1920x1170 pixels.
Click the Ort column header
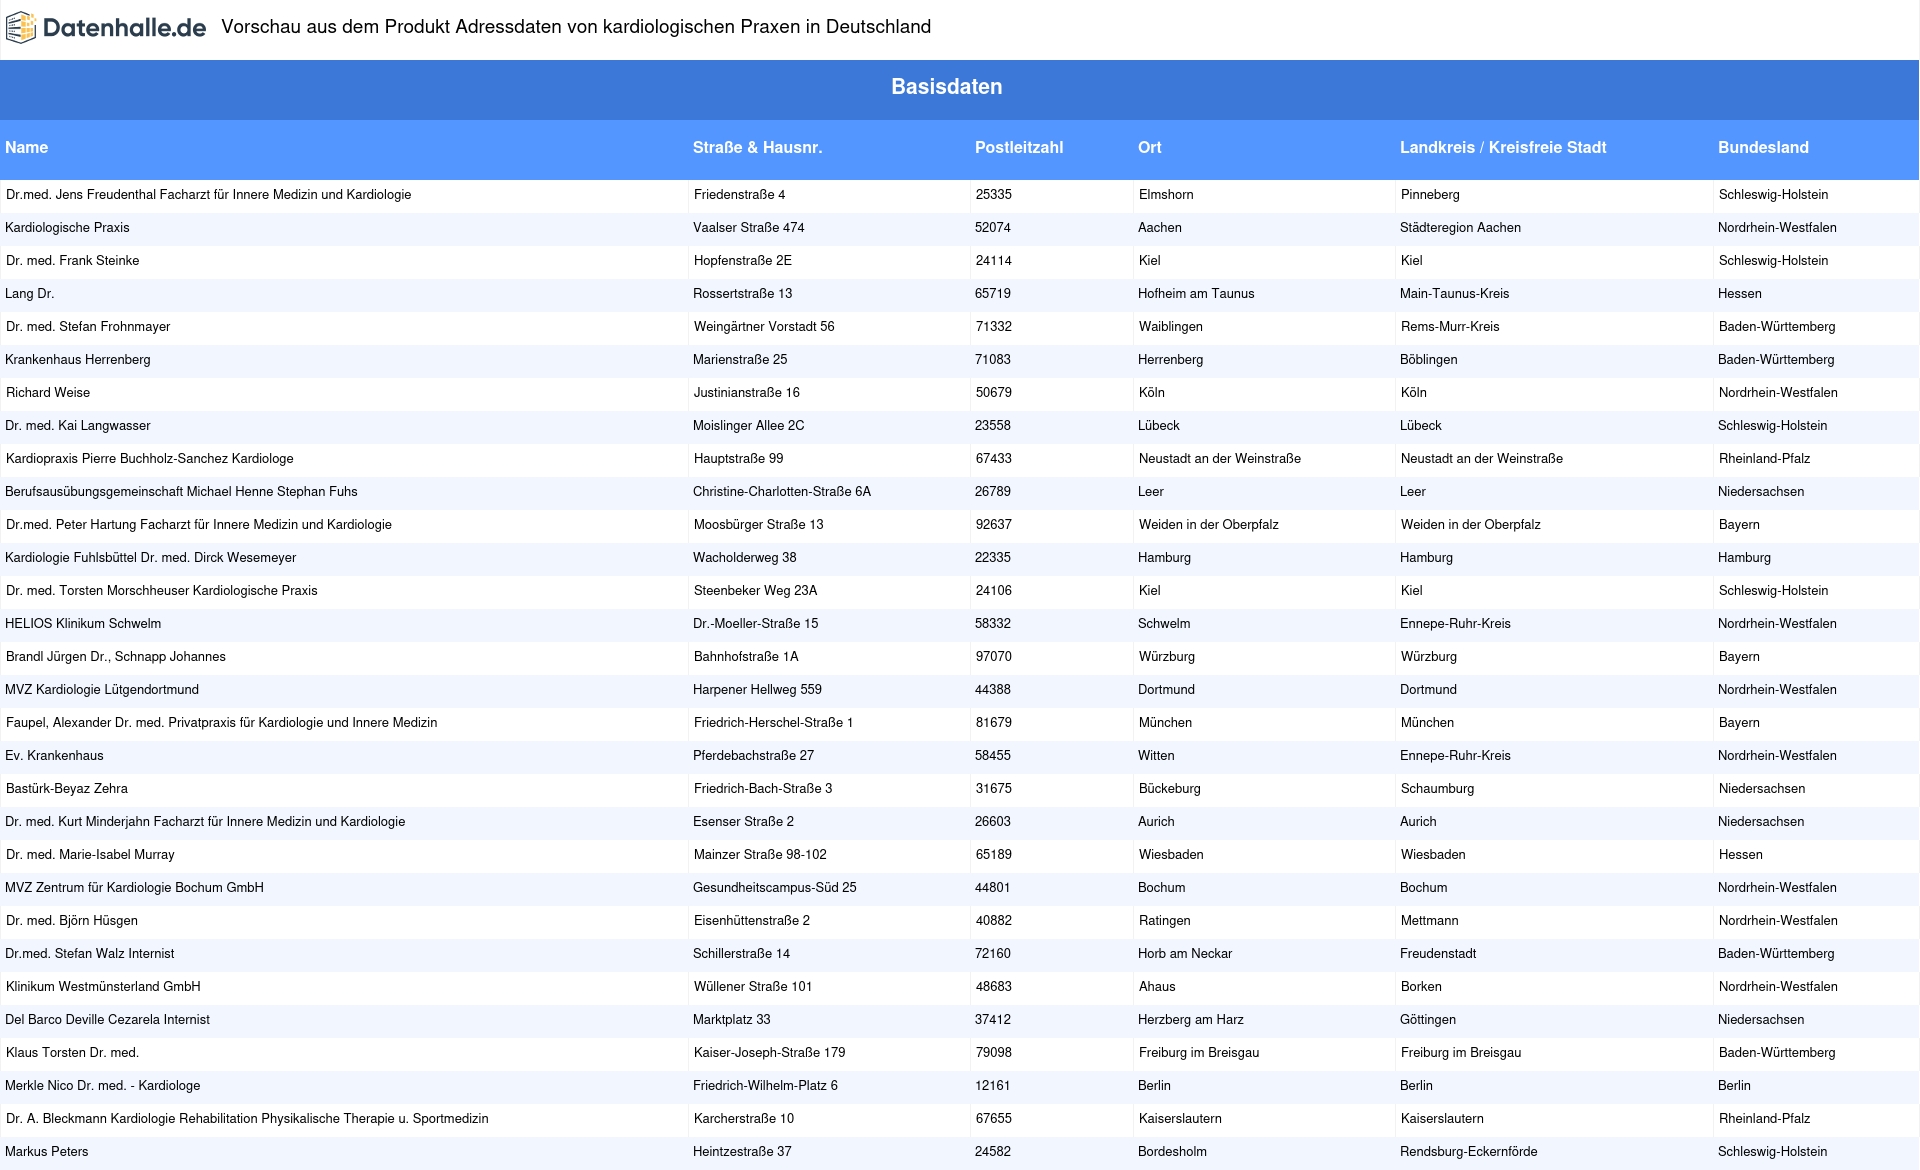[x=1149, y=148]
